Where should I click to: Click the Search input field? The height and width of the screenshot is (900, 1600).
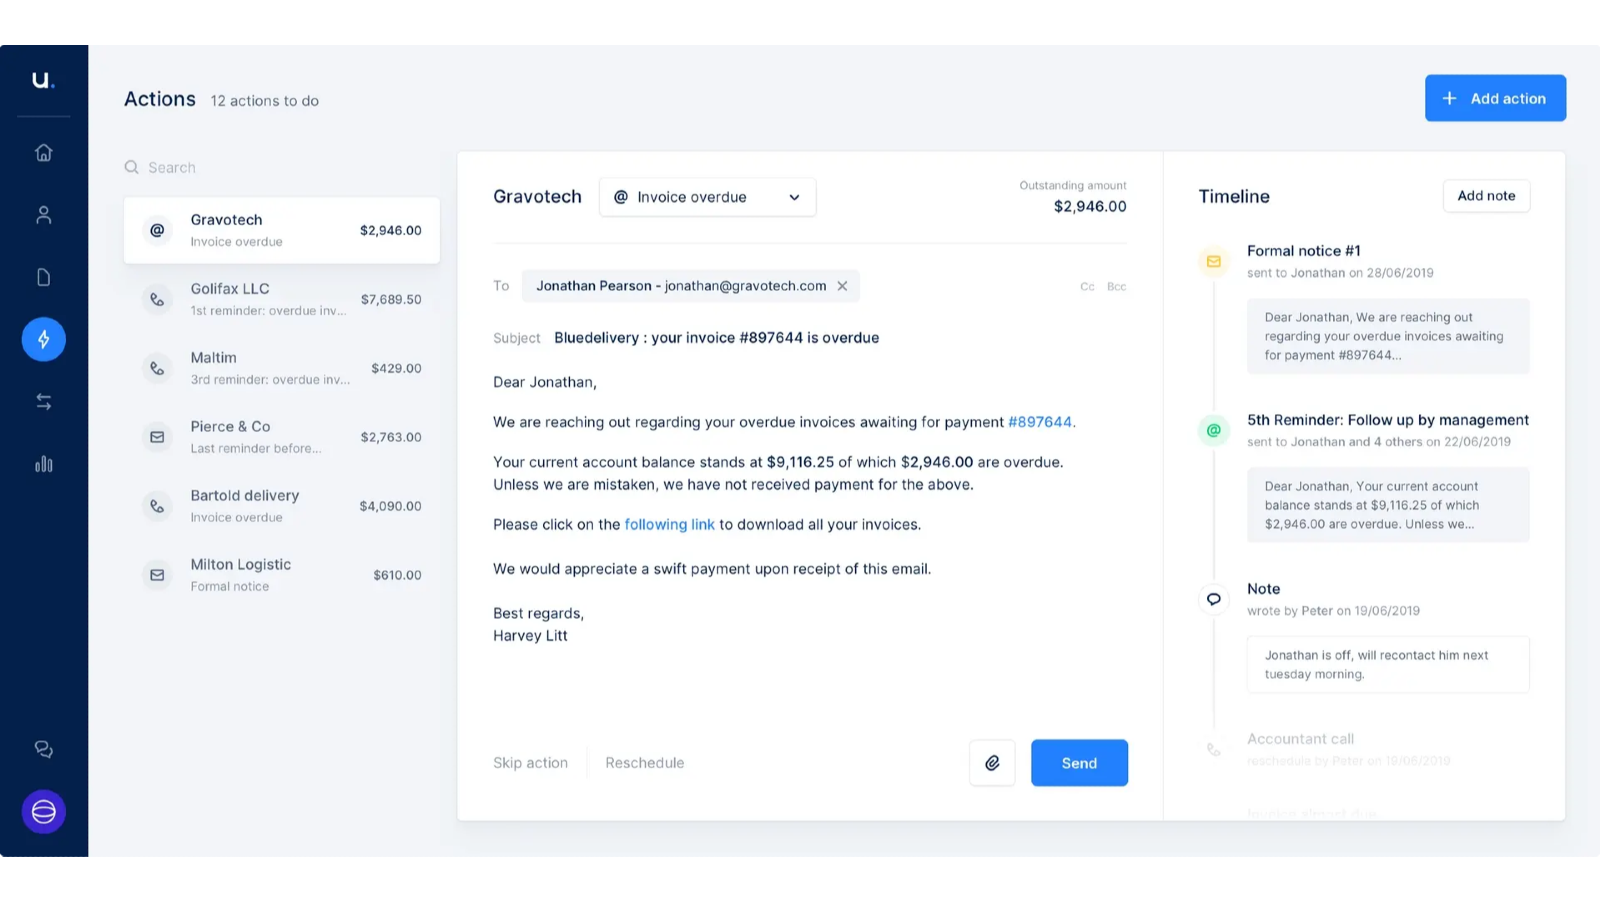280,167
